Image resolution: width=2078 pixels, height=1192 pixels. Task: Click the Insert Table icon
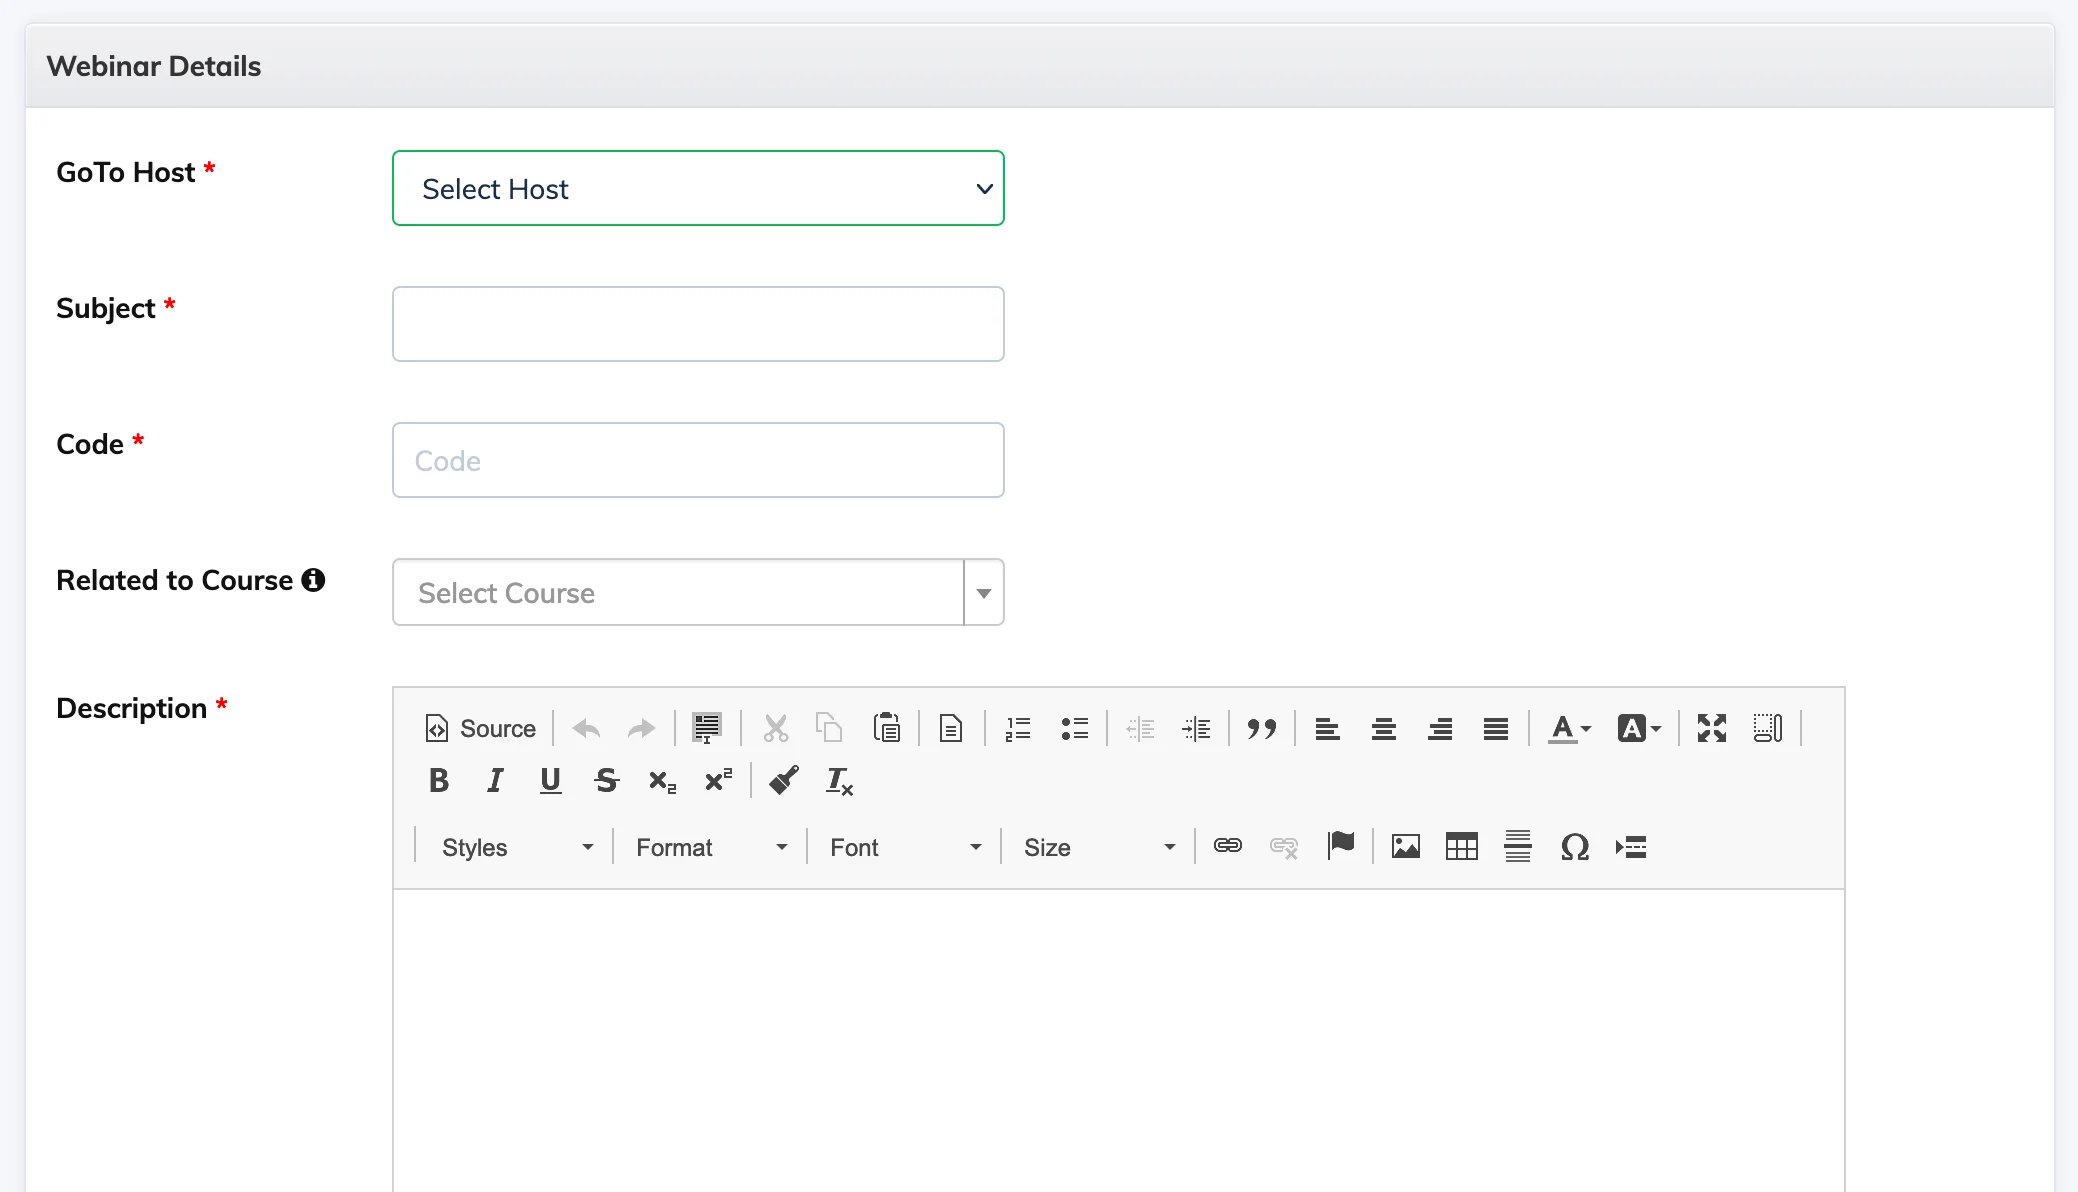1462,848
